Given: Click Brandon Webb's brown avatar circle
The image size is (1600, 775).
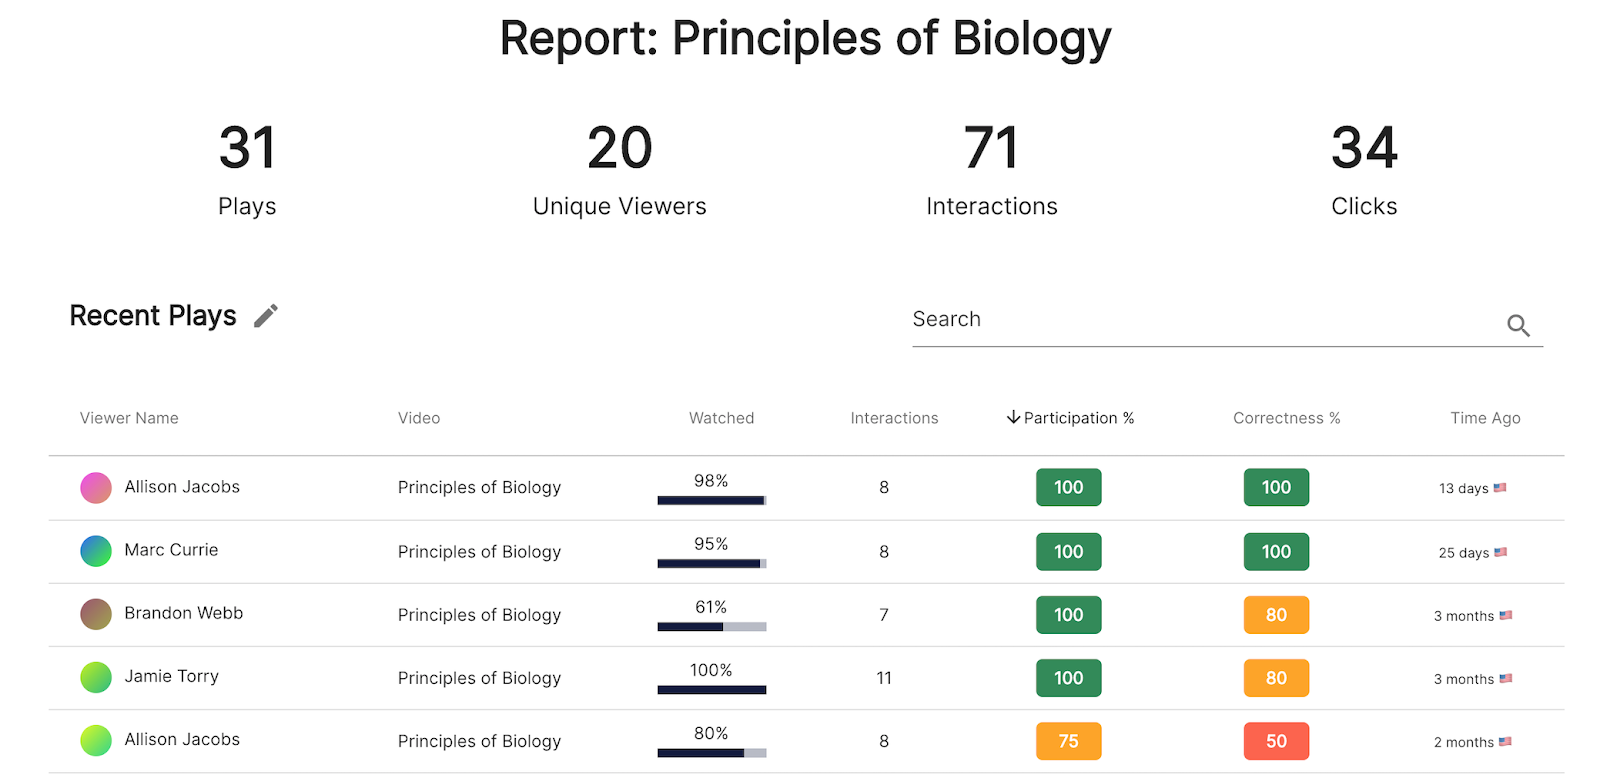Looking at the screenshot, I should coord(96,614).
